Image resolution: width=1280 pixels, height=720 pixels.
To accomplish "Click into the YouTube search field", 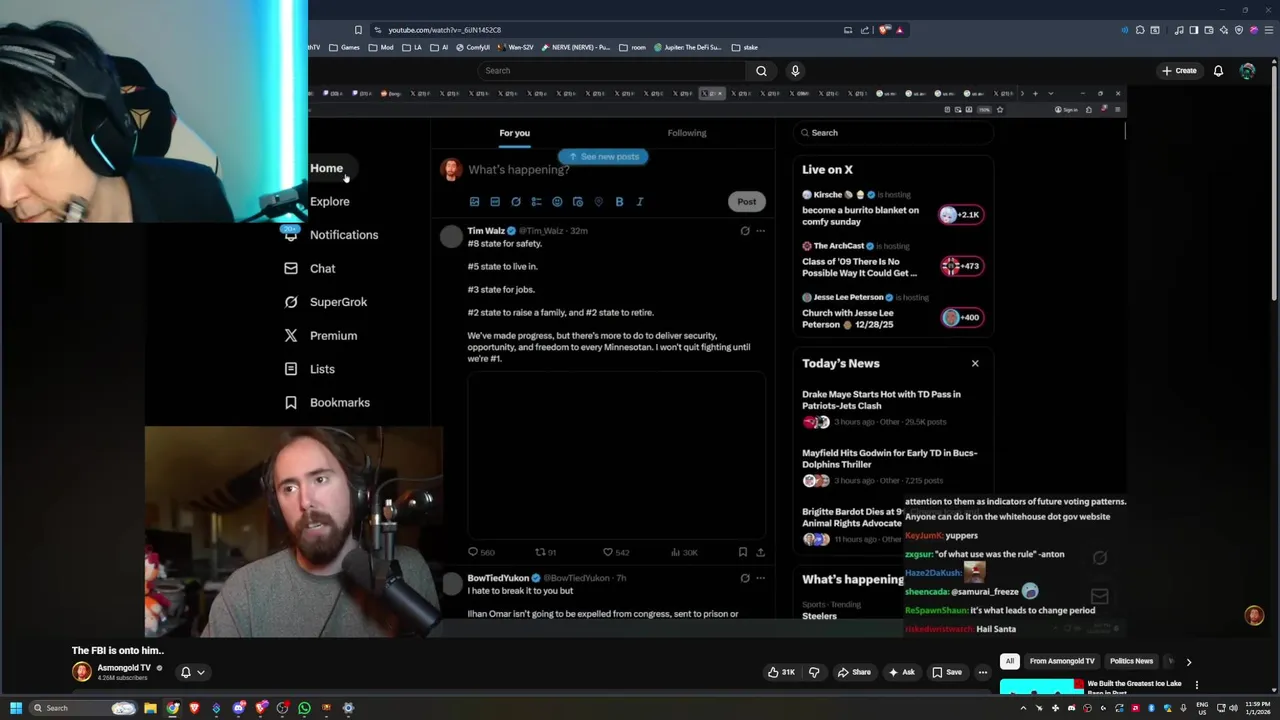I will pyautogui.click(x=612, y=70).
